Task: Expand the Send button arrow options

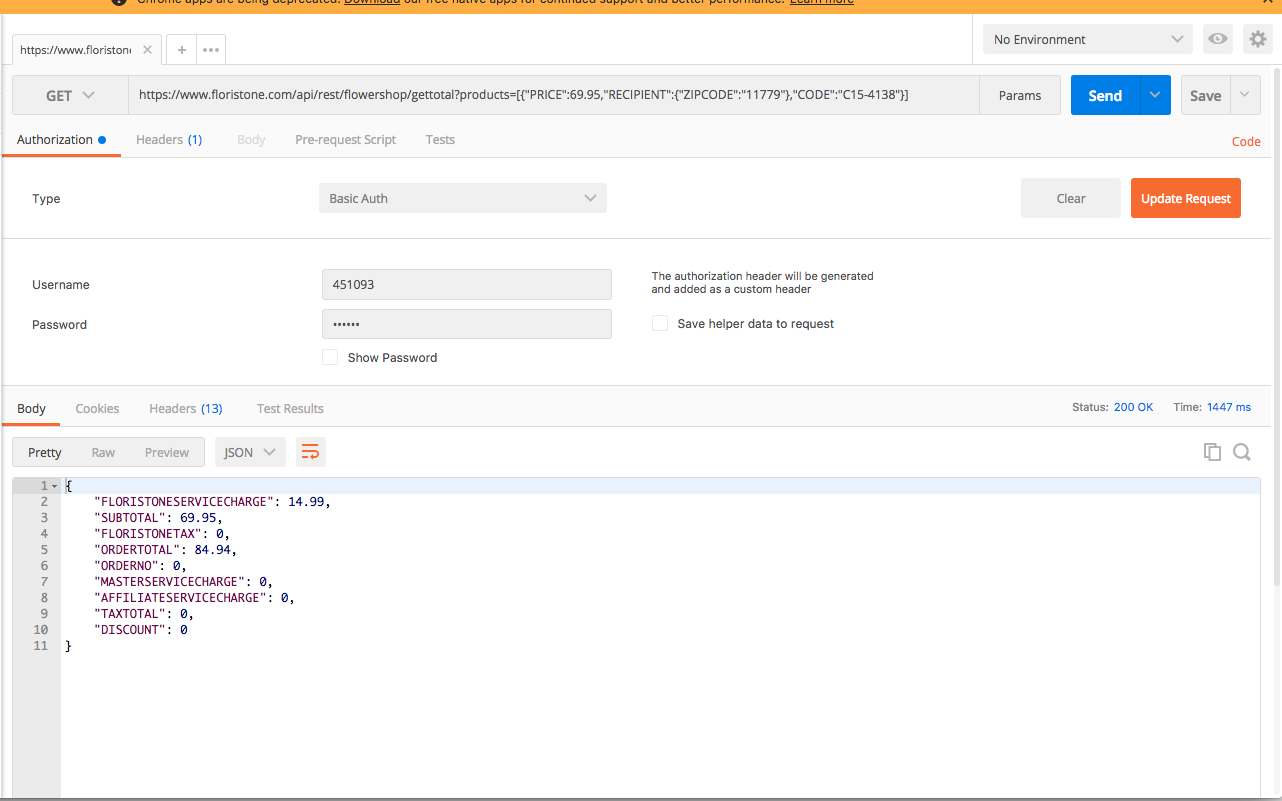Action: [x=1155, y=95]
